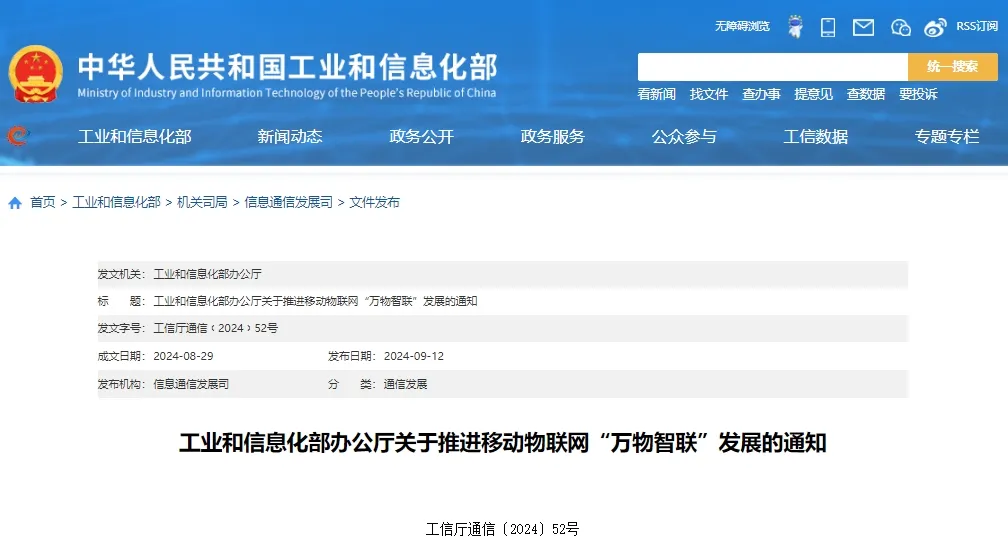Click the robot assistant mascot icon

click(x=795, y=26)
